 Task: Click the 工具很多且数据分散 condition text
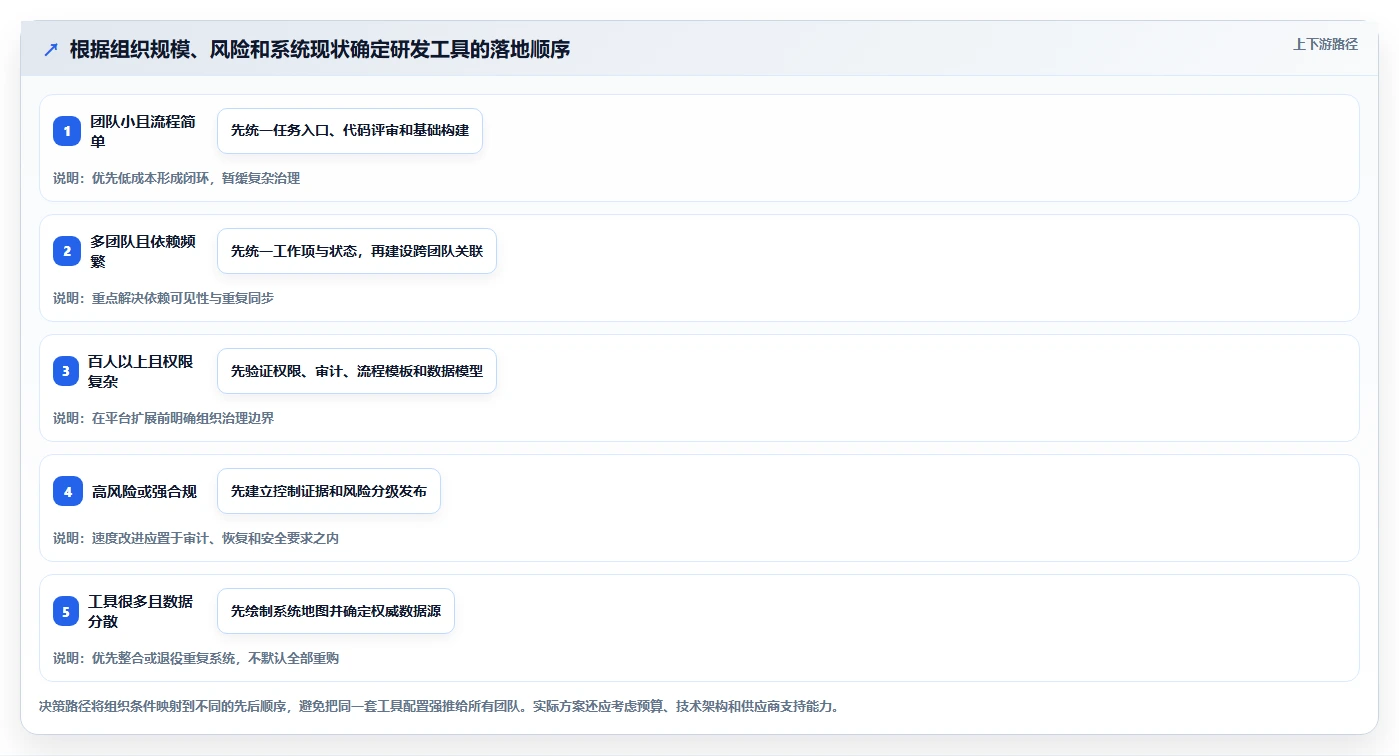141,611
